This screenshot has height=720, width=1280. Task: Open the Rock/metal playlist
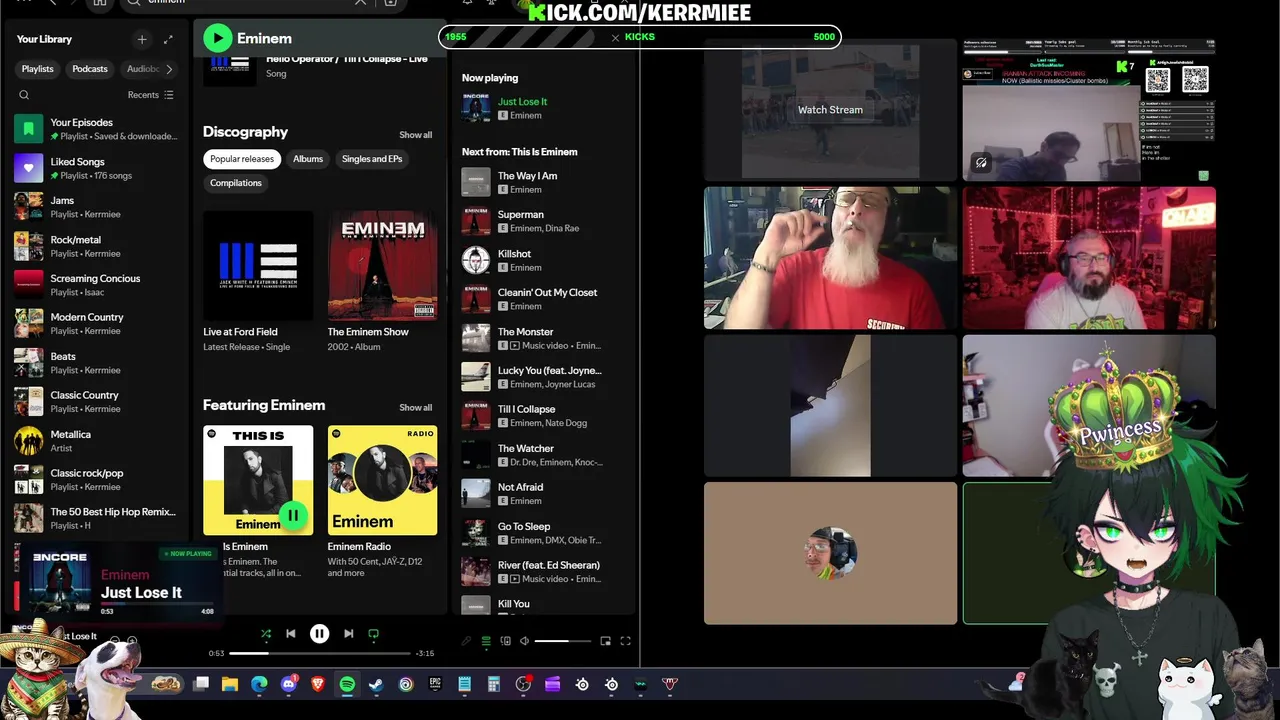click(96, 246)
